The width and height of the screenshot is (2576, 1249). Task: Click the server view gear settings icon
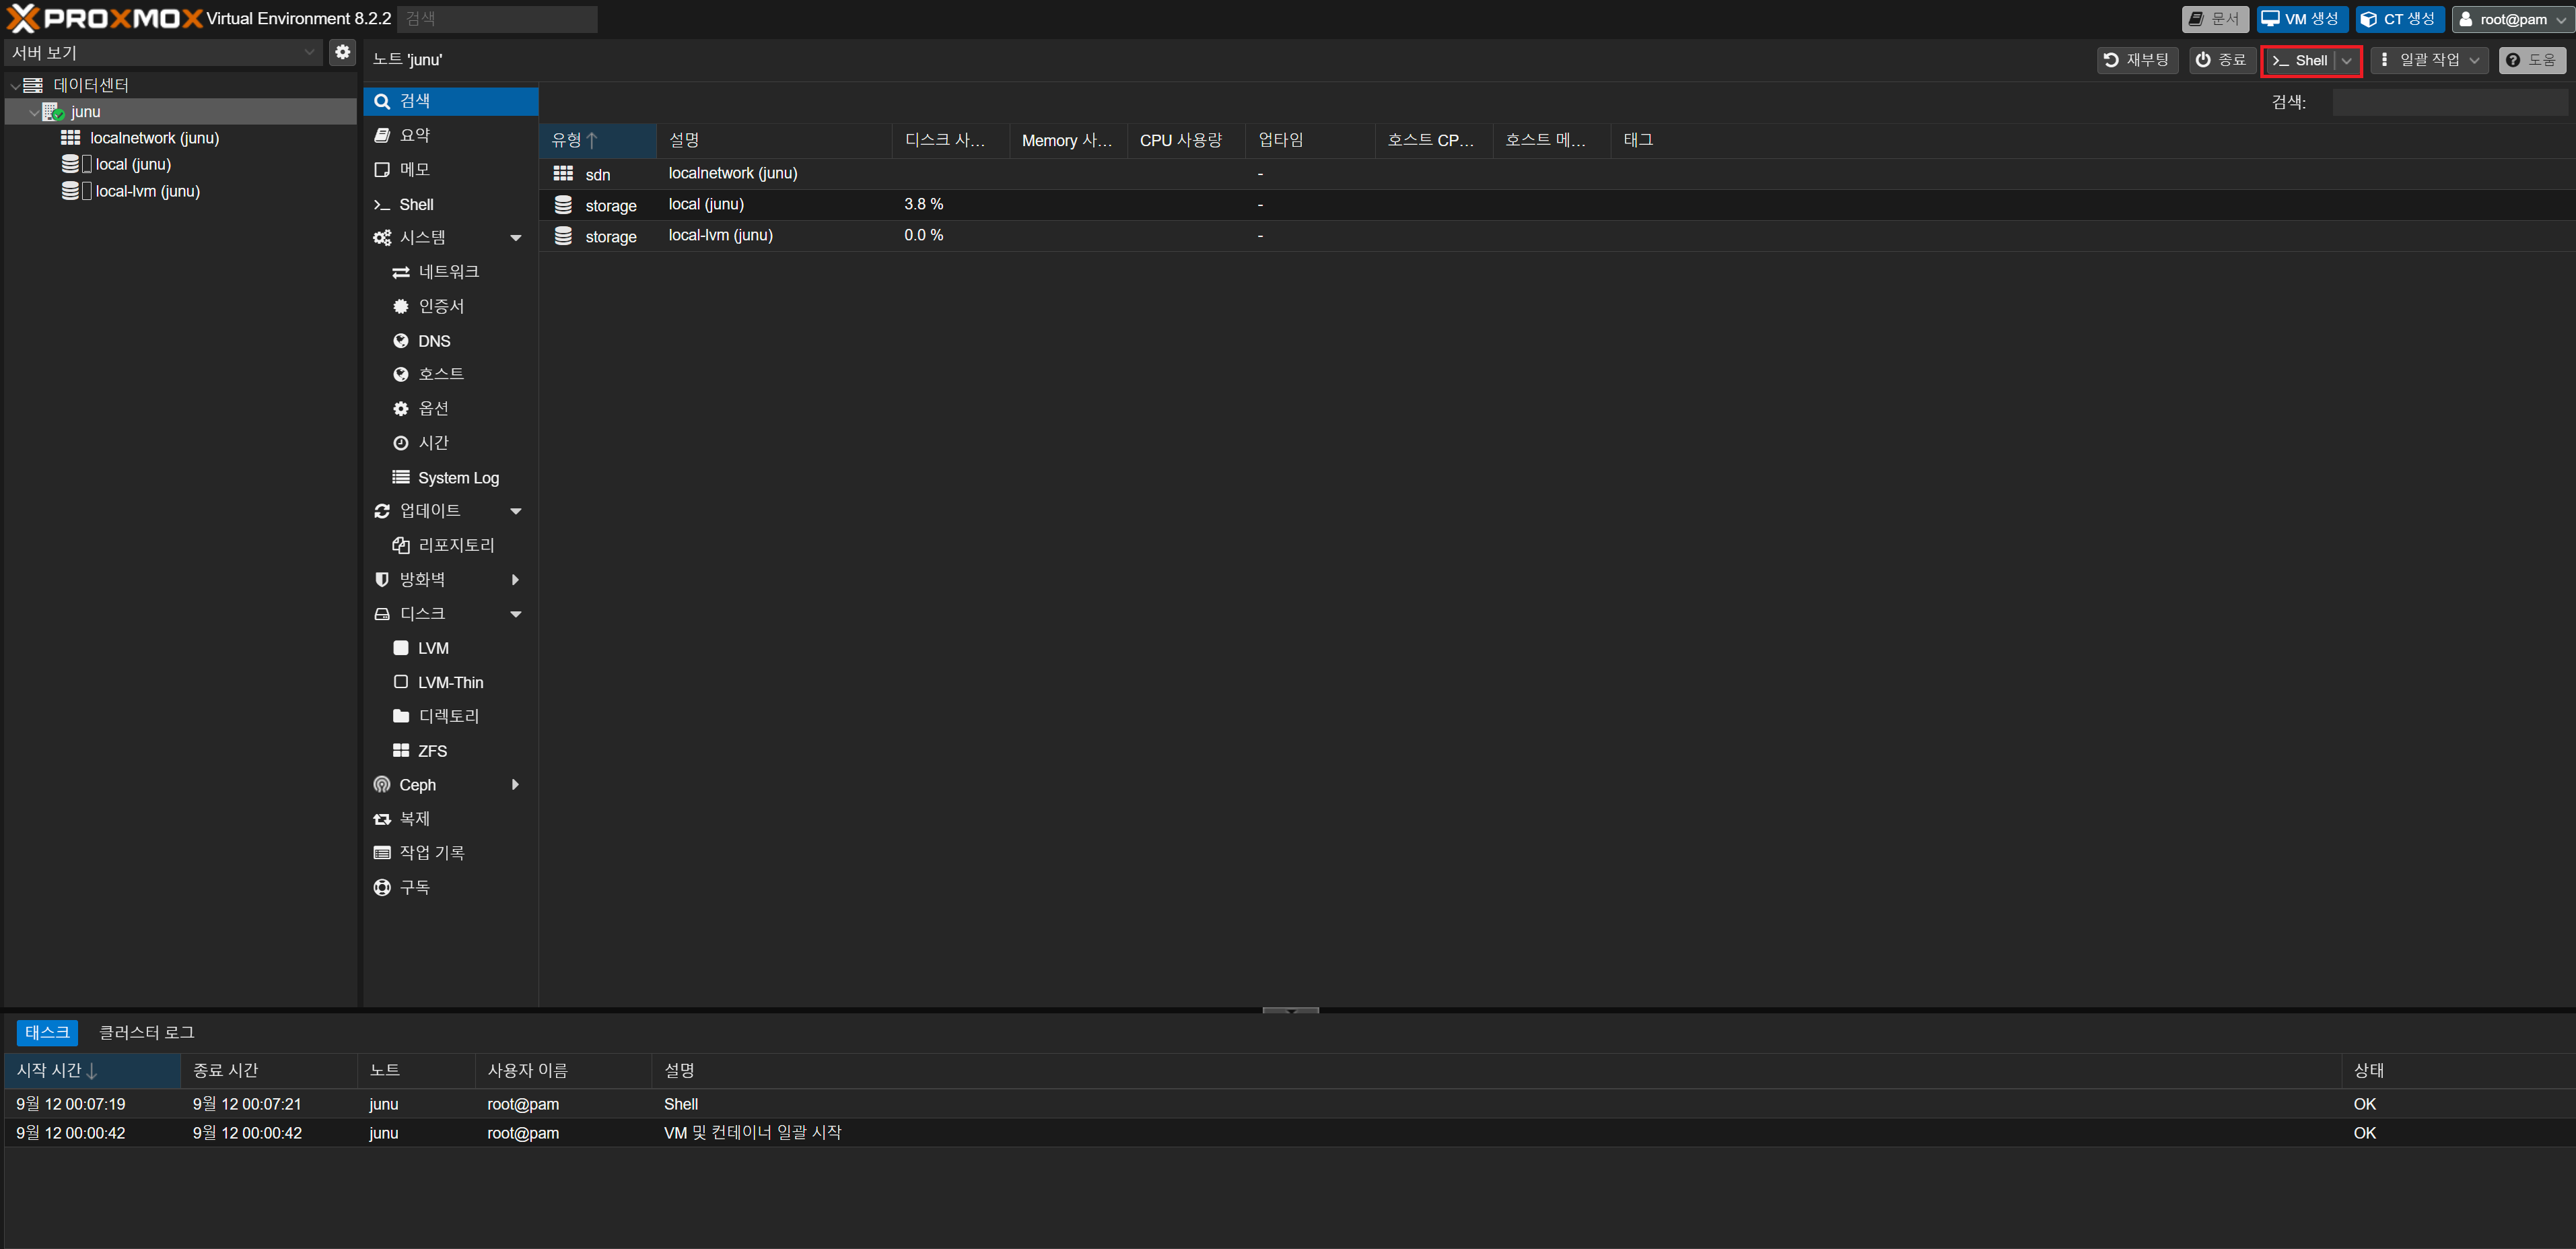342,52
